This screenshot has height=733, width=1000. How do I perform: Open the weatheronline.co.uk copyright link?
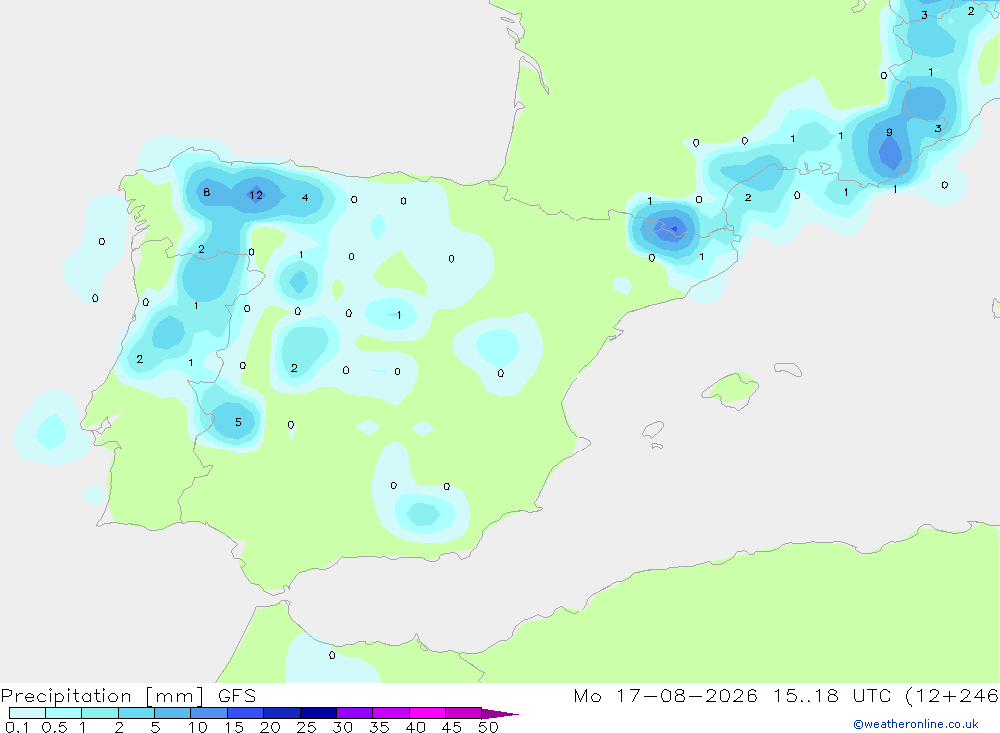916,724
